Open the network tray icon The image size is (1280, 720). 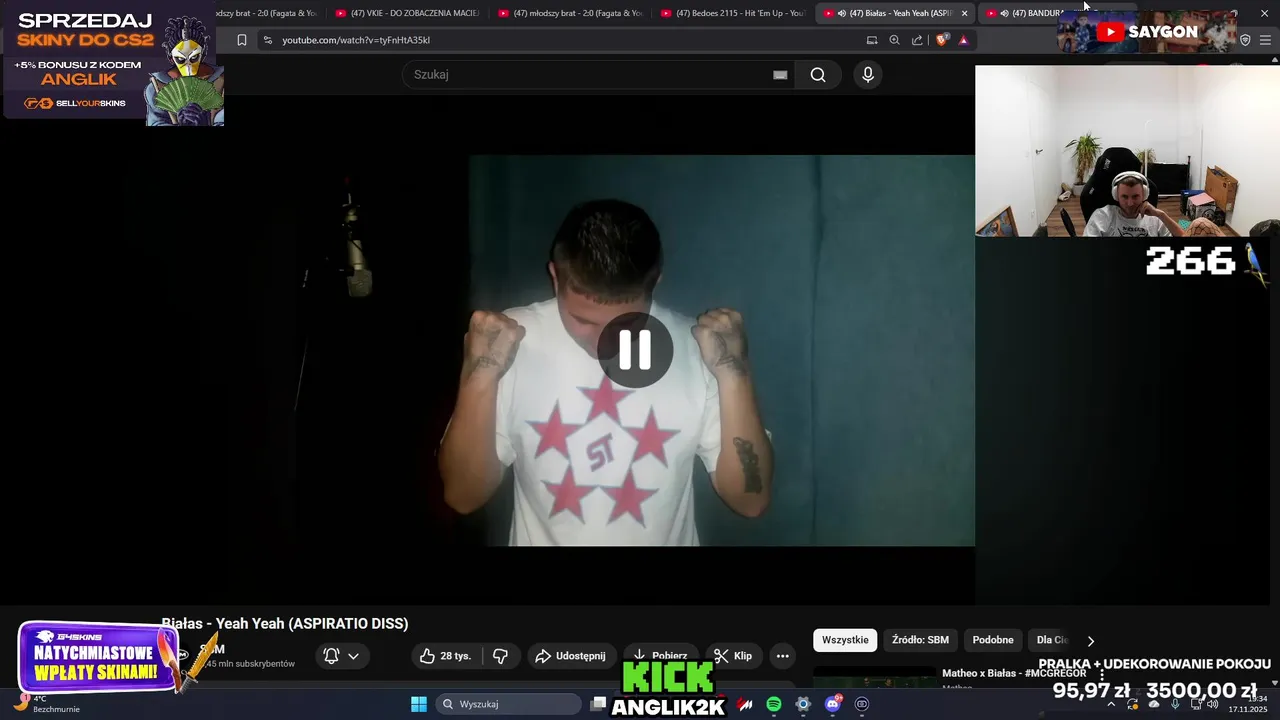1196,704
